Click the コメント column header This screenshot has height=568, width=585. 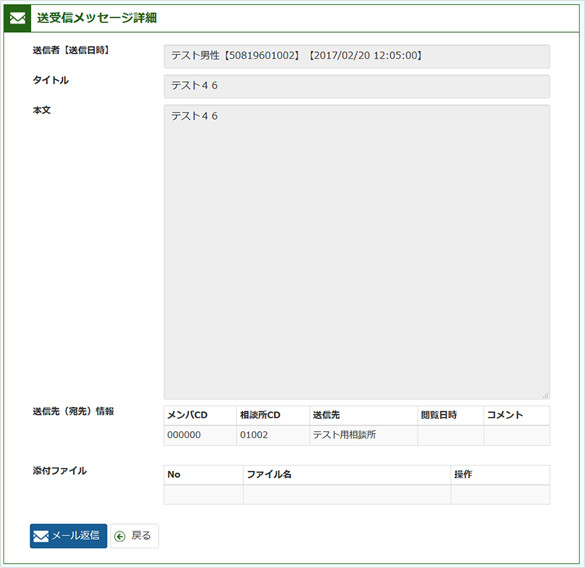pos(505,415)
